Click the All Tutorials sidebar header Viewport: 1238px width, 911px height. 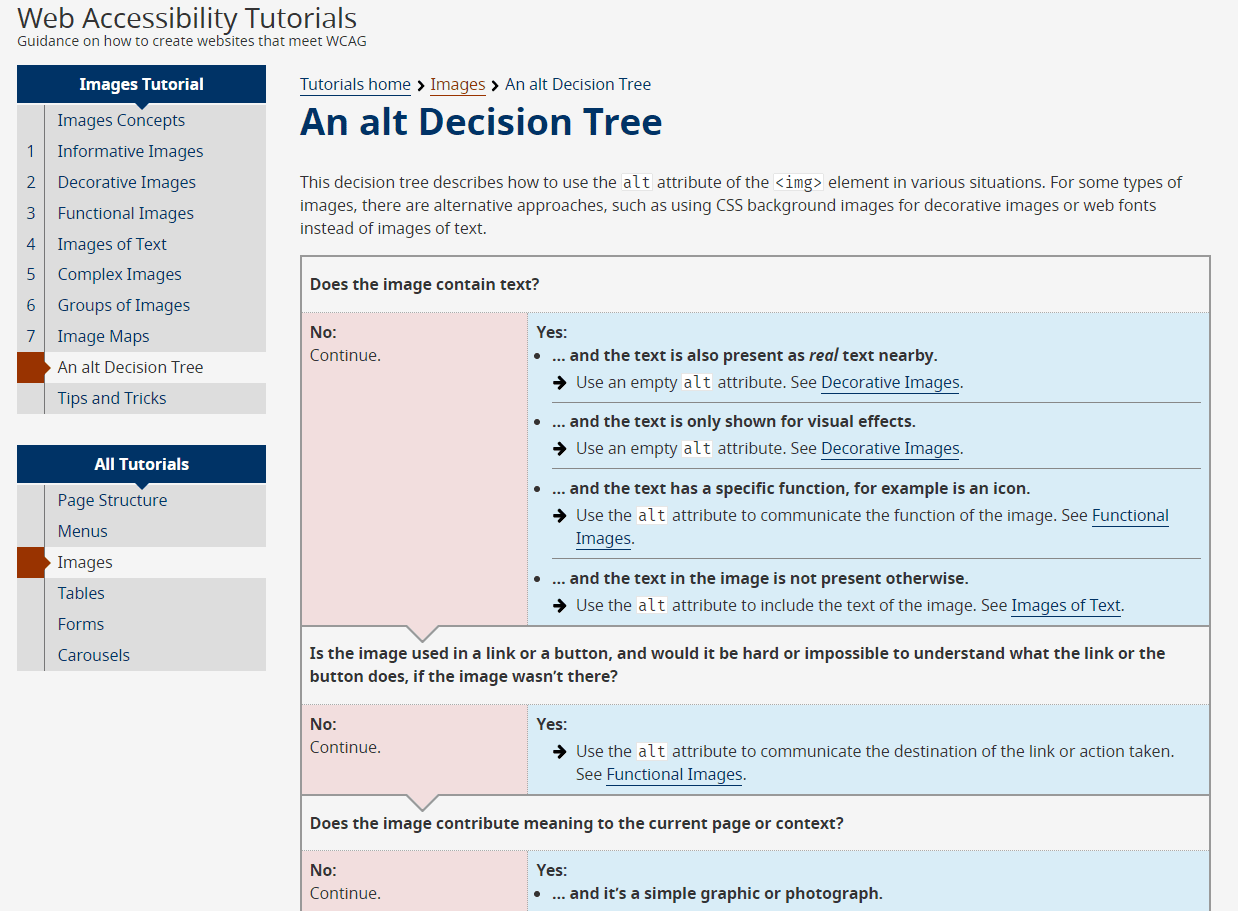pyautogui.click(x=141, y=464)
